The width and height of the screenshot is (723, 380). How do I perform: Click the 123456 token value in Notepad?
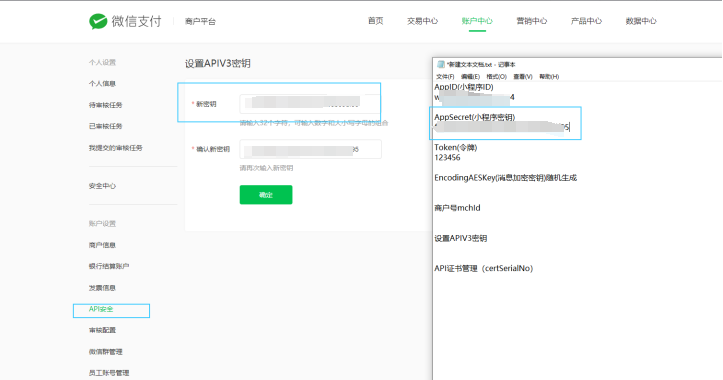[447, 158]
